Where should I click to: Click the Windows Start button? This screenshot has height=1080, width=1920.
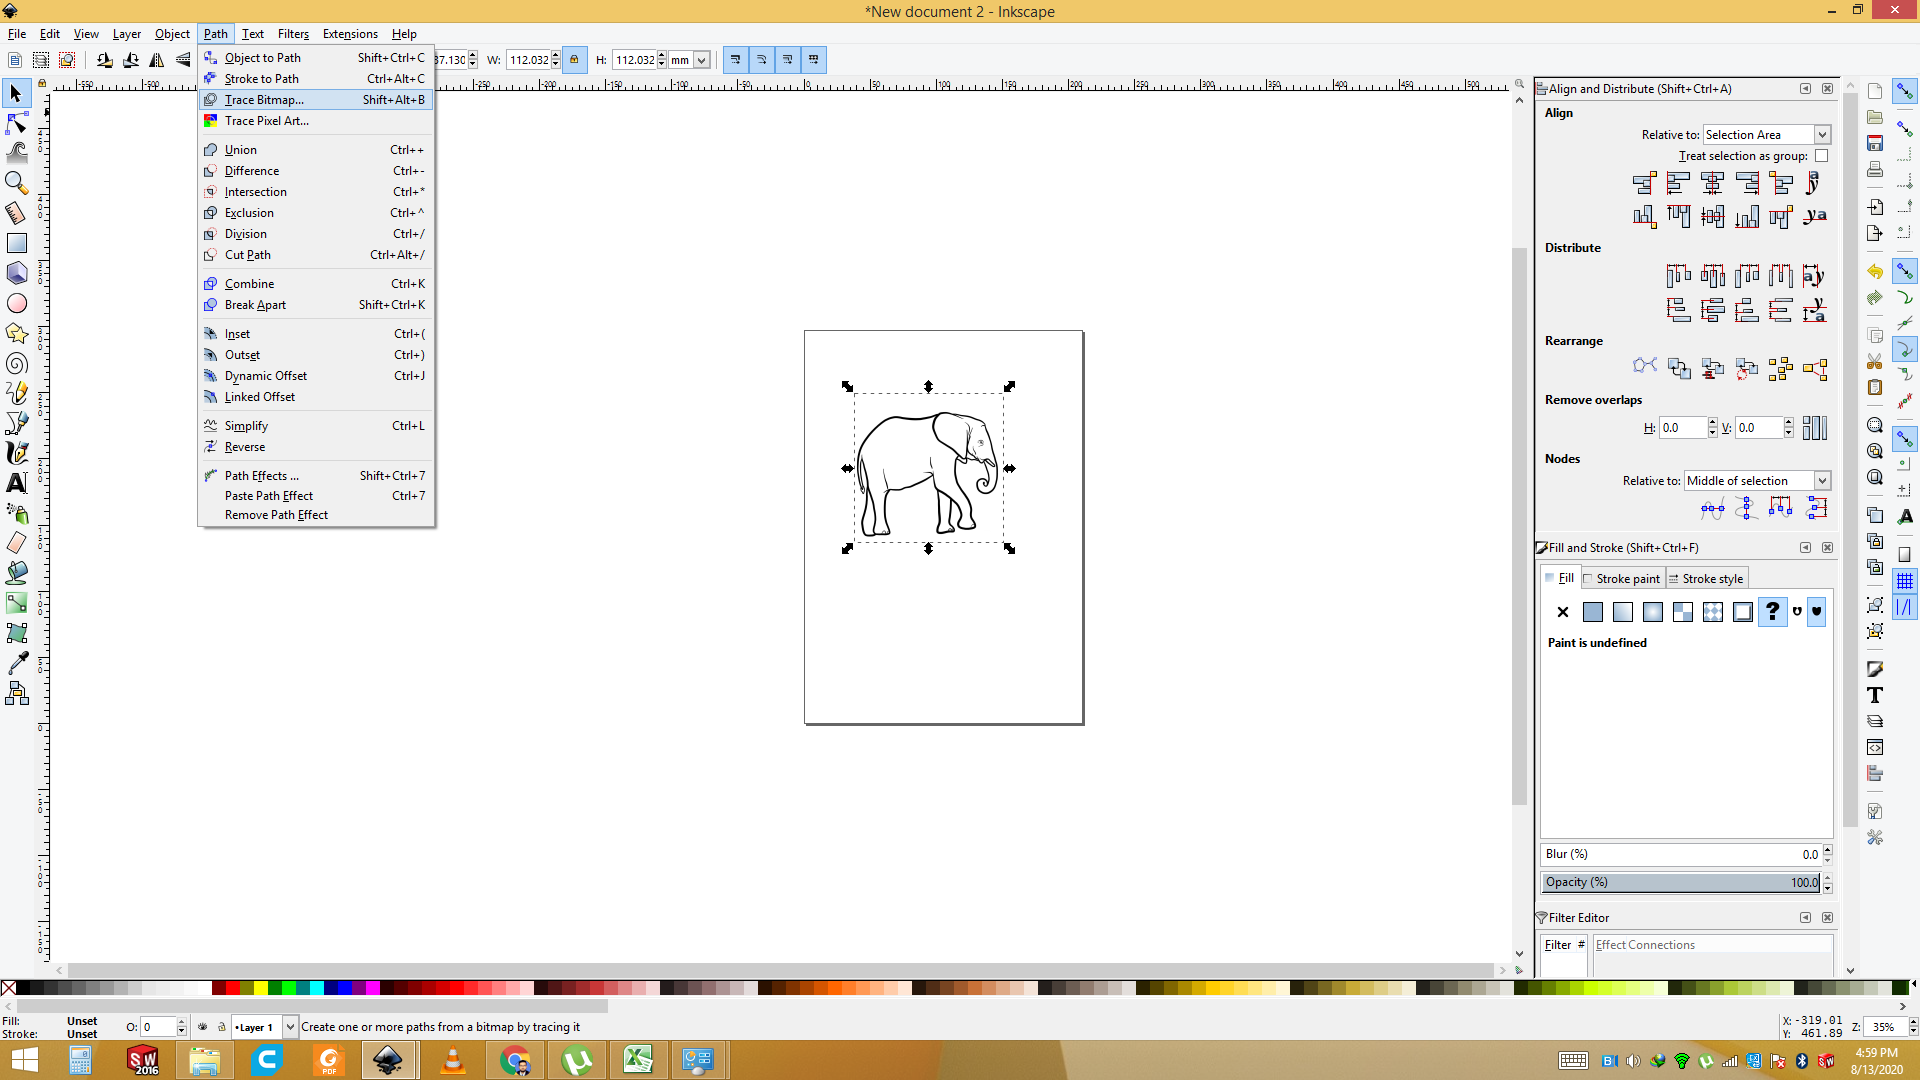pos(22,1060)
